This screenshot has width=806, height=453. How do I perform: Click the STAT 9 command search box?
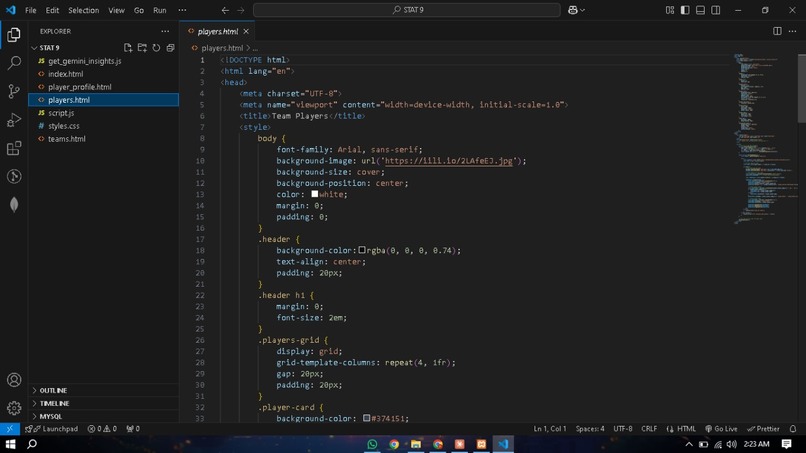[x=407, y=10]
